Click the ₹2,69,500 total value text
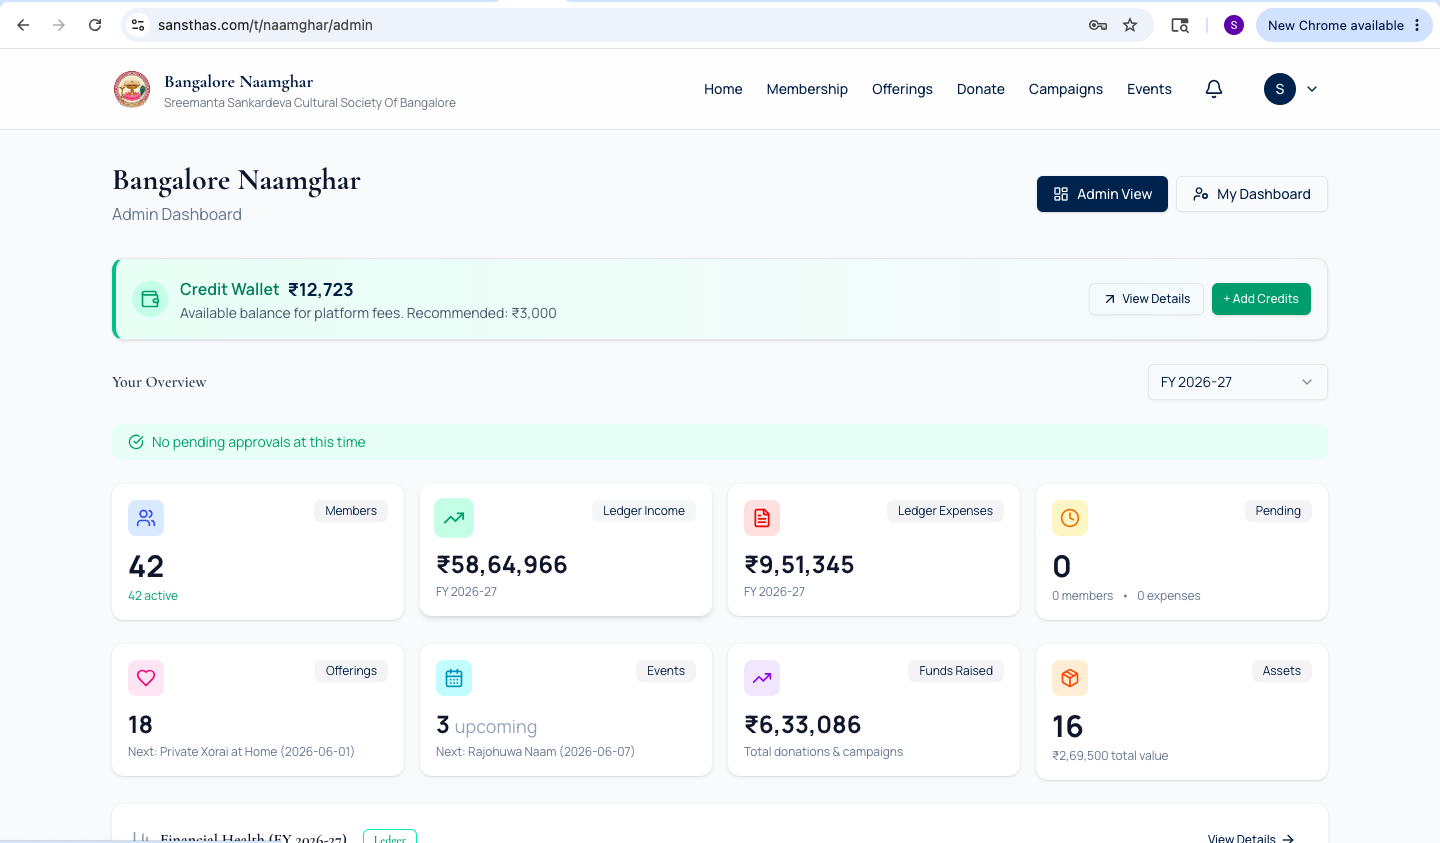This screenshot has height=843, width=1440. pos(1110,756)
